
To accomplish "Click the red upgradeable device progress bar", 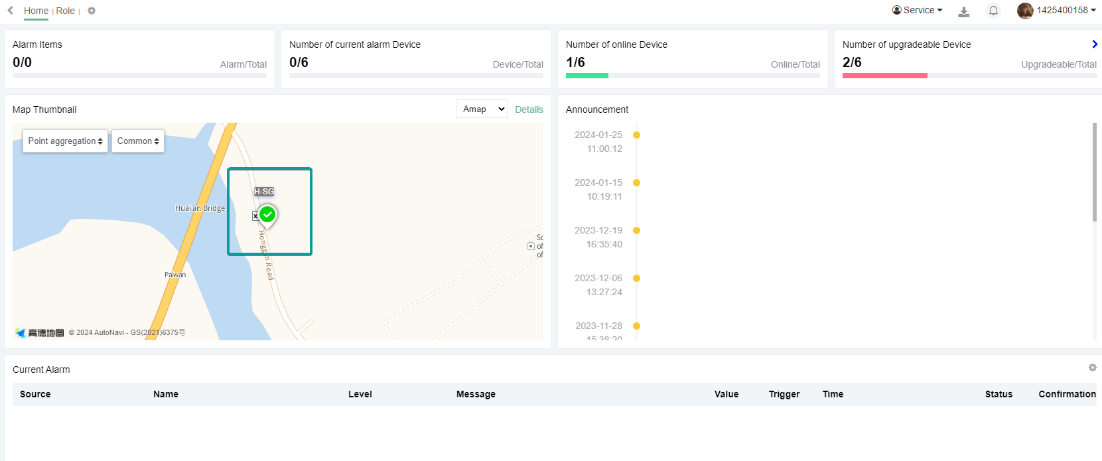I will tap(884, 75).
